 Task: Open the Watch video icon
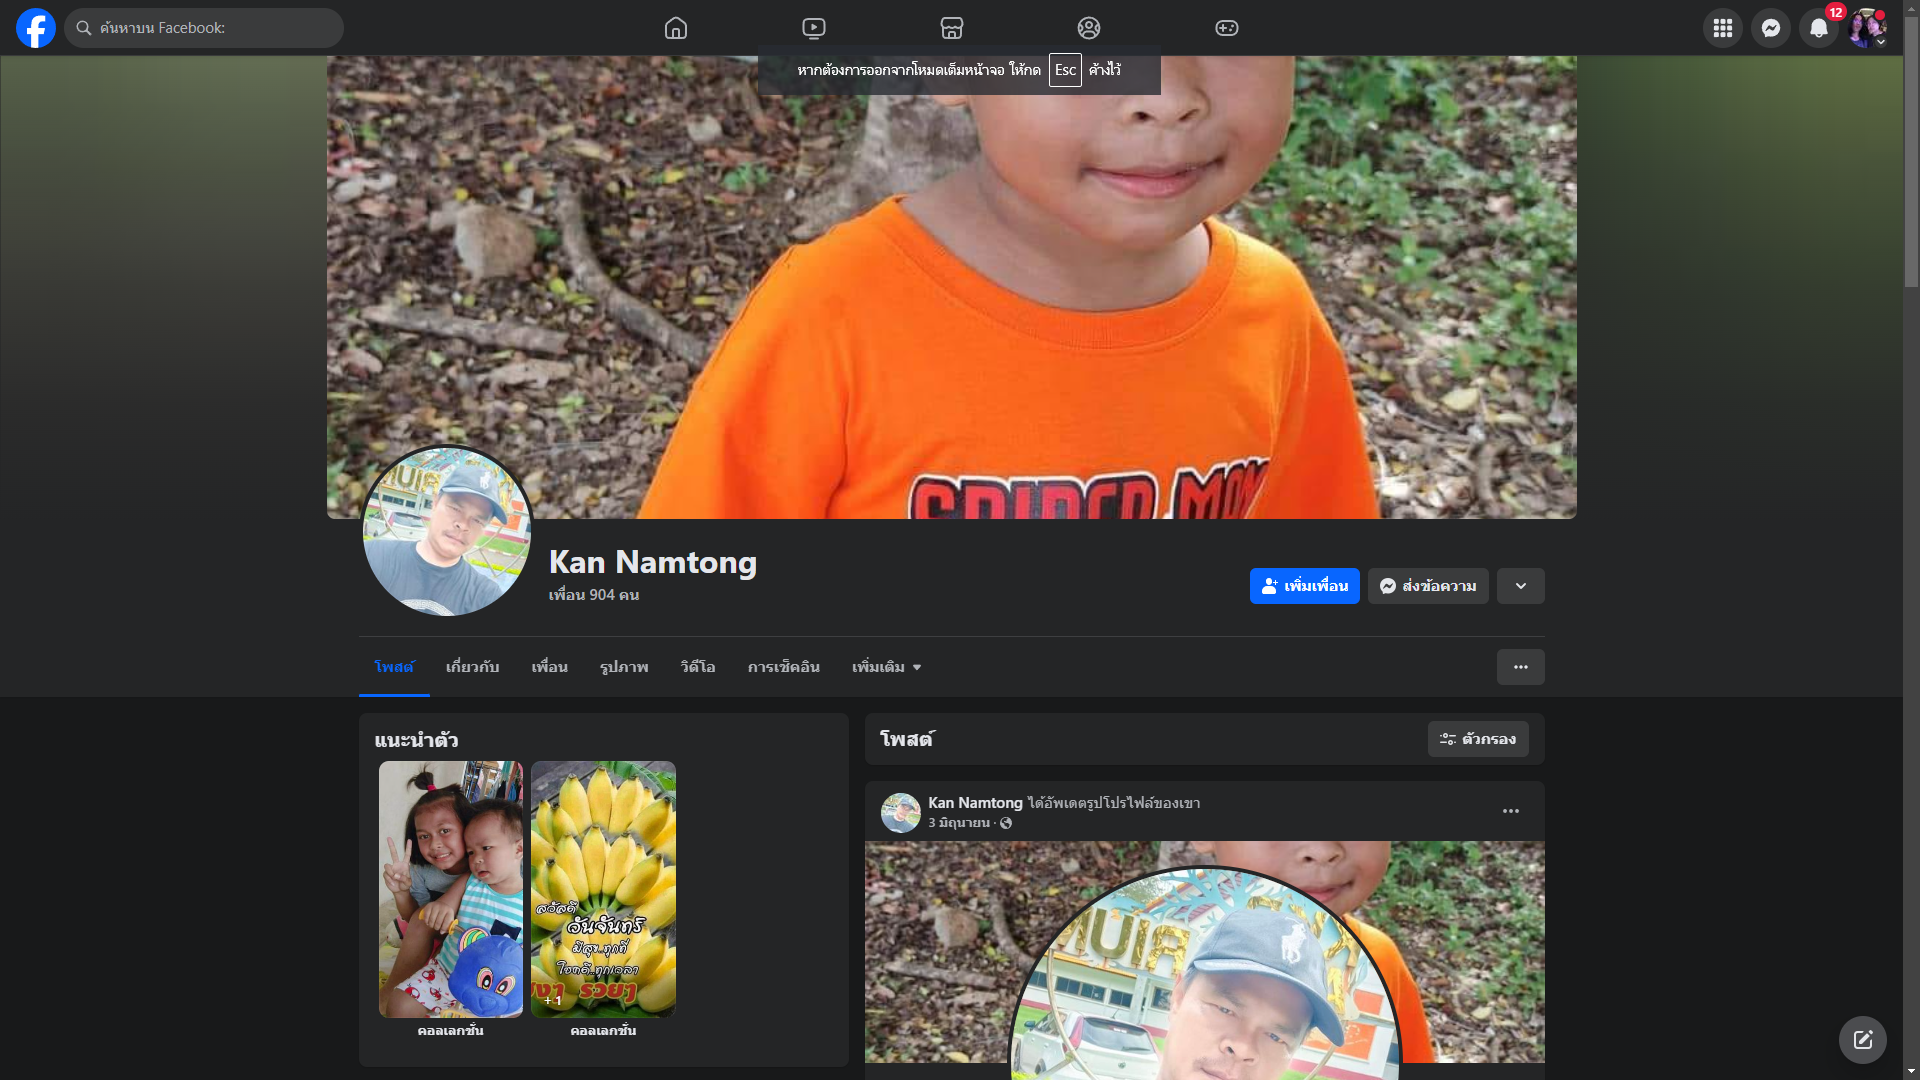[x=814, y=28]
